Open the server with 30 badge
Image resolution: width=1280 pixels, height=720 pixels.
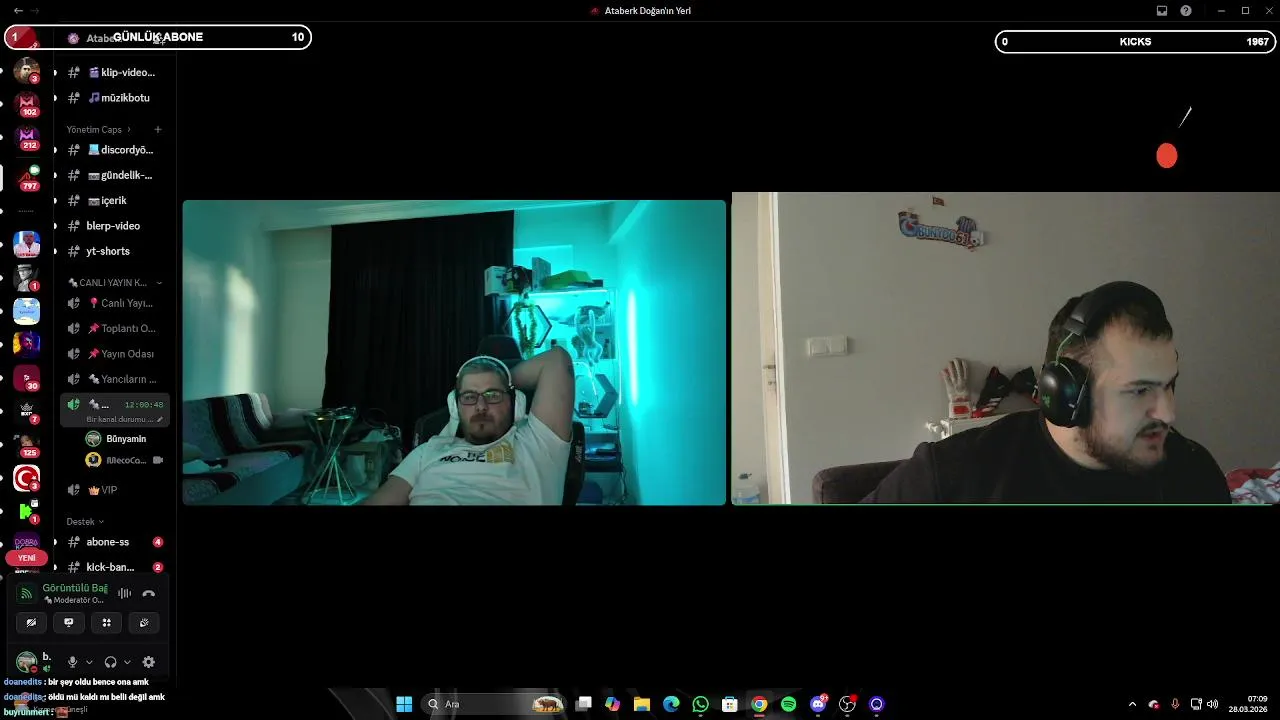point(27,378)
